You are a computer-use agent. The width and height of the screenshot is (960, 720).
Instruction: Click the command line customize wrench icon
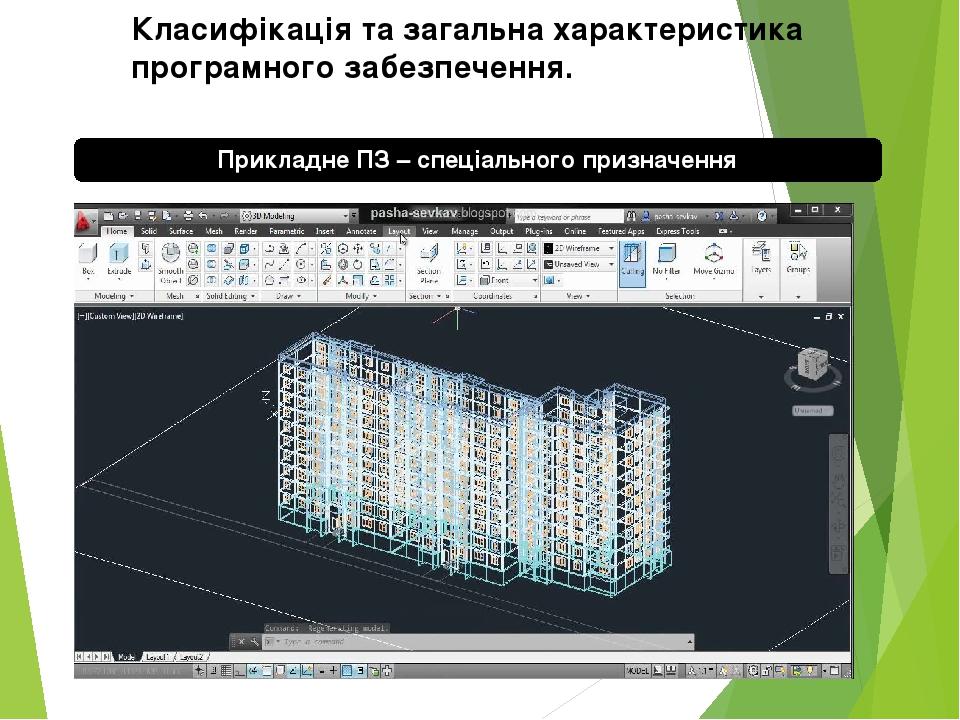tap(254, 642)
